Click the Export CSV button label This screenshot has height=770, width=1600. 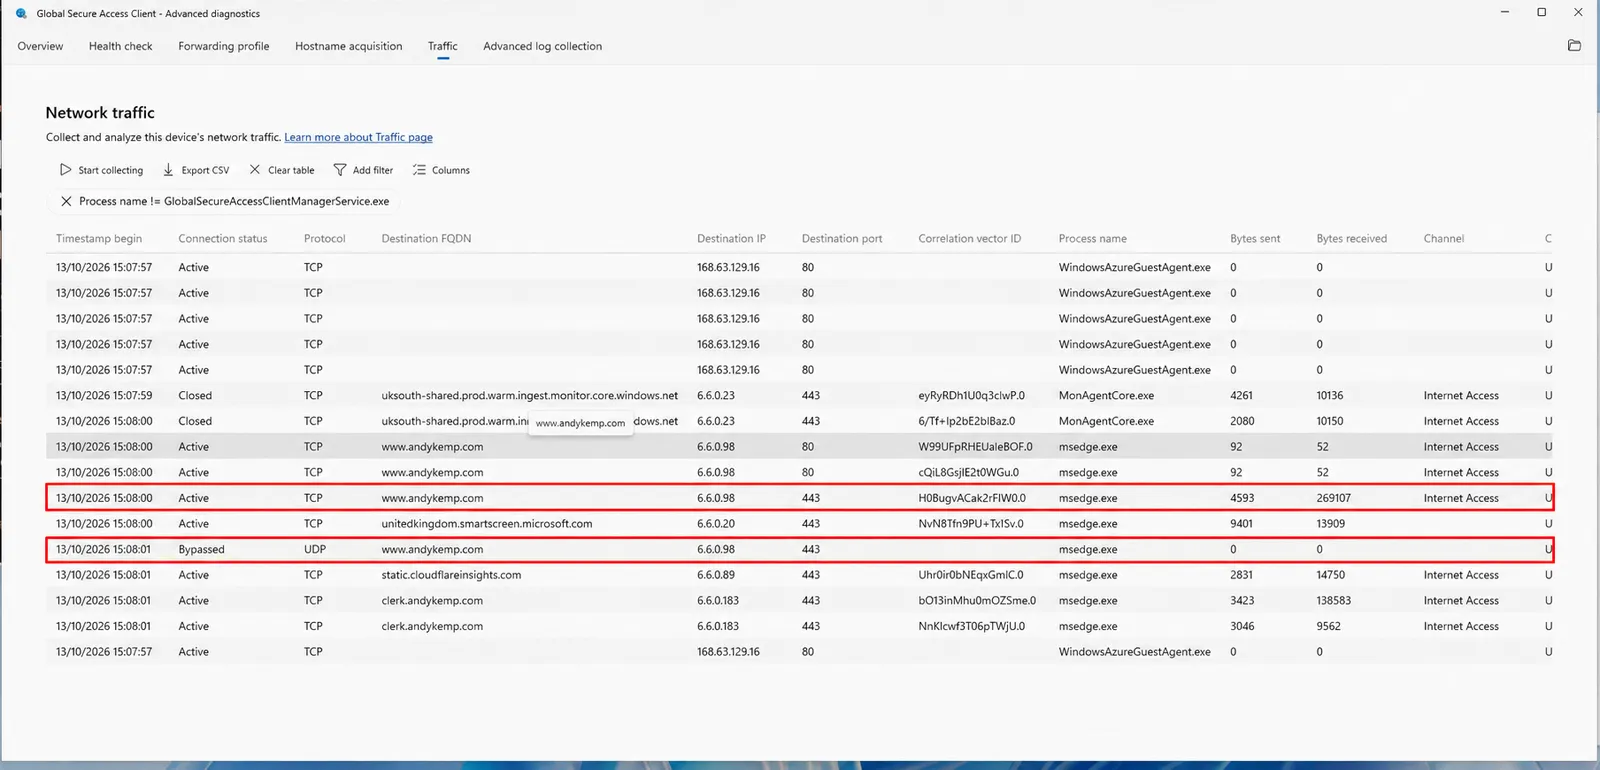tap(206, 170)
